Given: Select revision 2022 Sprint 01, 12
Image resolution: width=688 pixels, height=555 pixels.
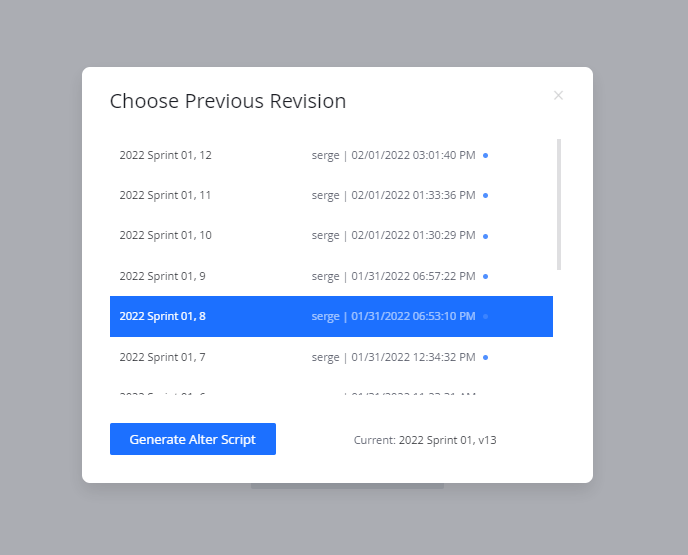Looking at the screenshot, I should (166, 155).
